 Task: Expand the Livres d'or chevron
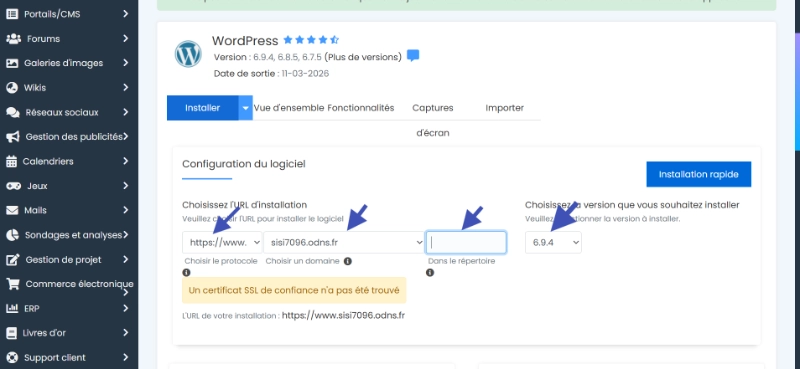coord(126,333)
